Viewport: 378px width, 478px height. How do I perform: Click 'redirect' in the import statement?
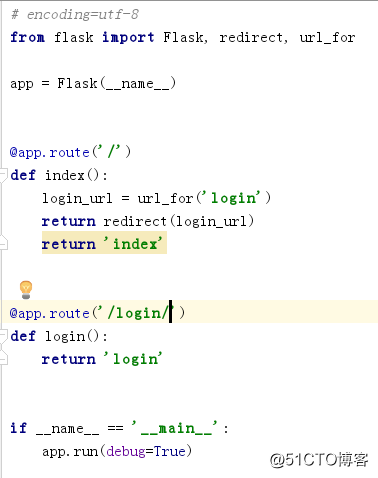(251, 37)
